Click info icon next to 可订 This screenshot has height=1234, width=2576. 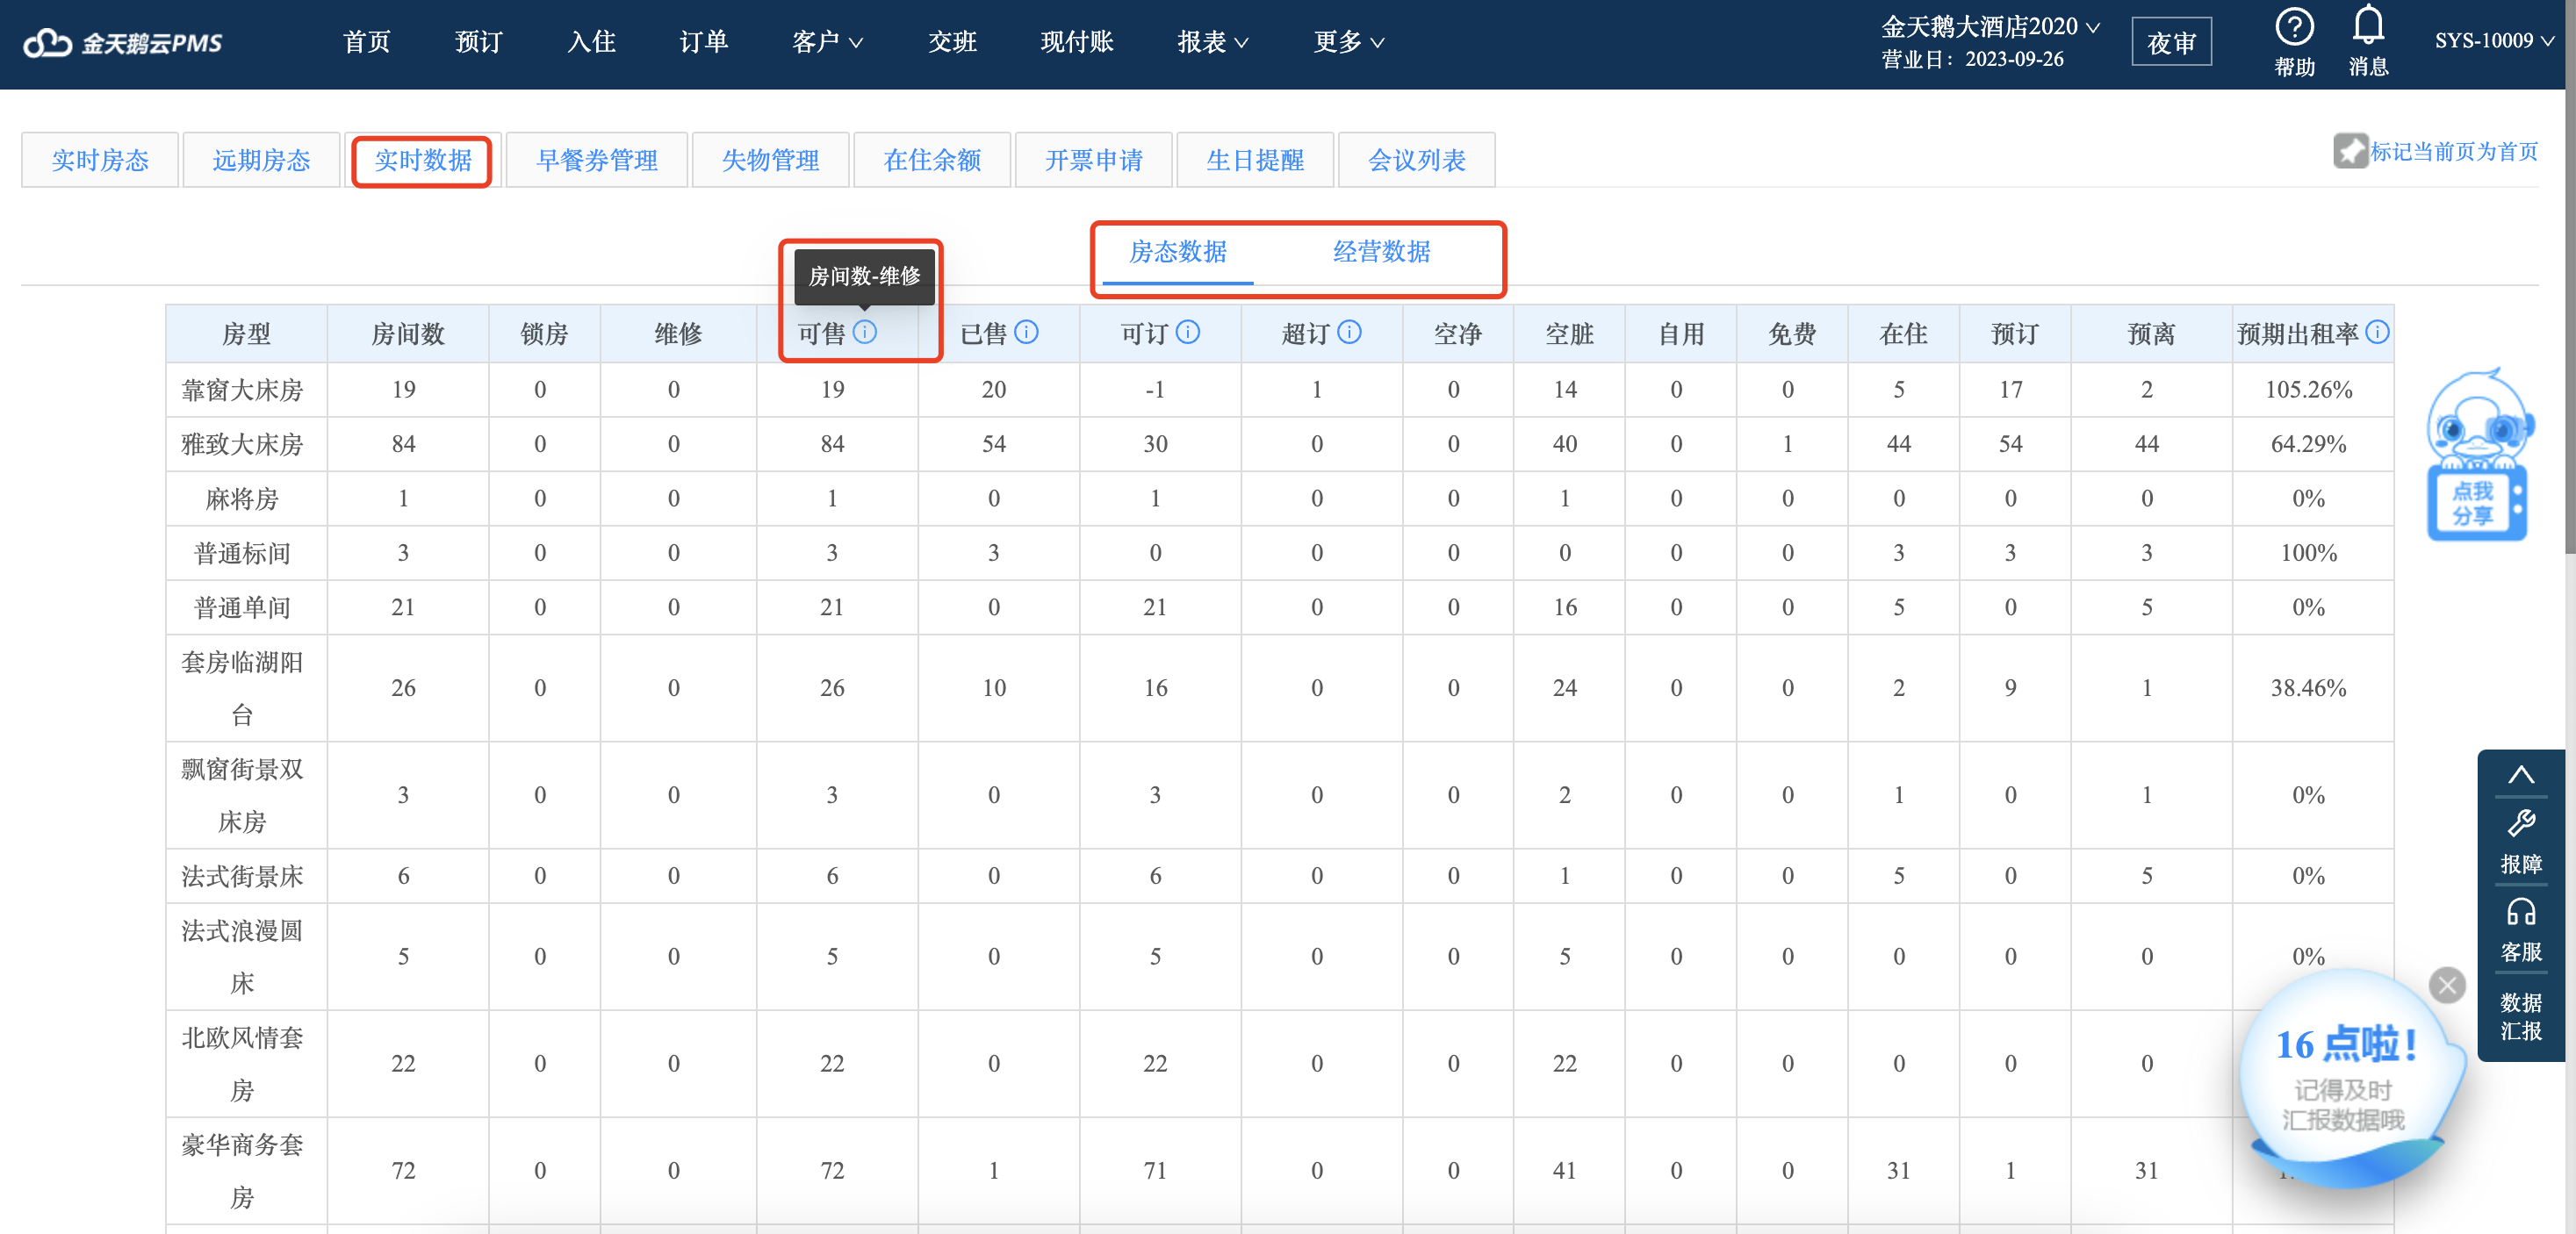tap(1187, 332)
